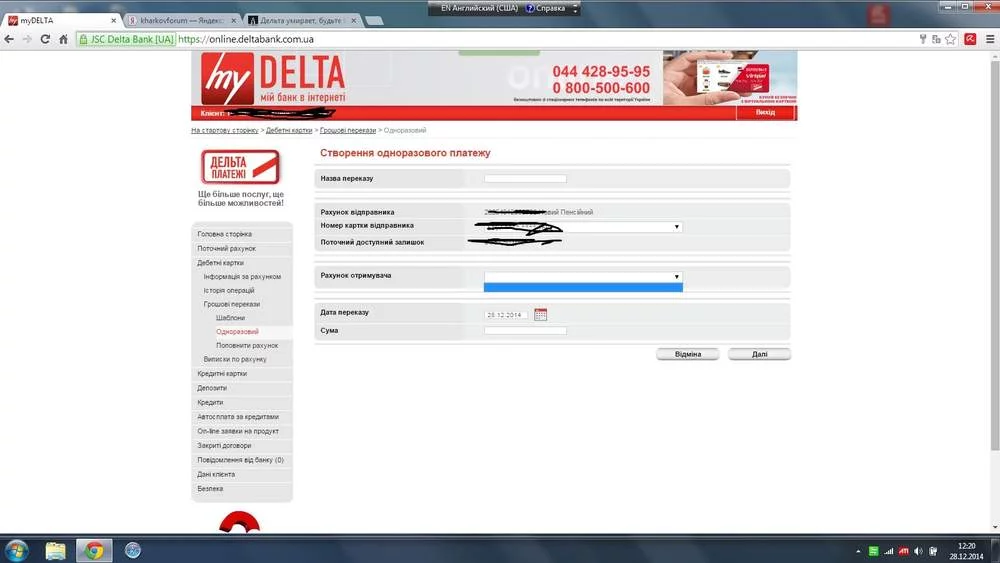Switch to Chrome in the taskbar
Viewport: 1000px width, 563px height.
click(x=94, y=550)
